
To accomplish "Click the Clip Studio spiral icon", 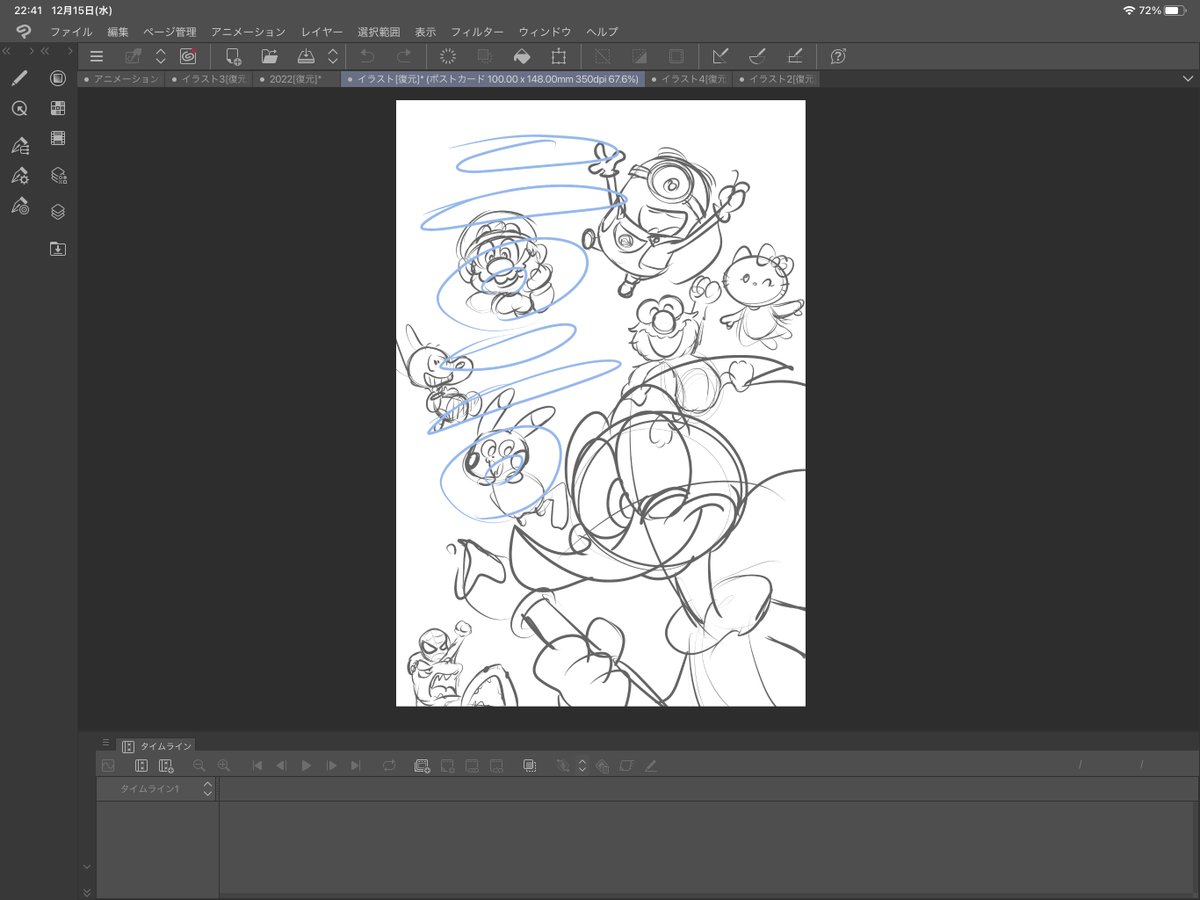I will (187, 57).
